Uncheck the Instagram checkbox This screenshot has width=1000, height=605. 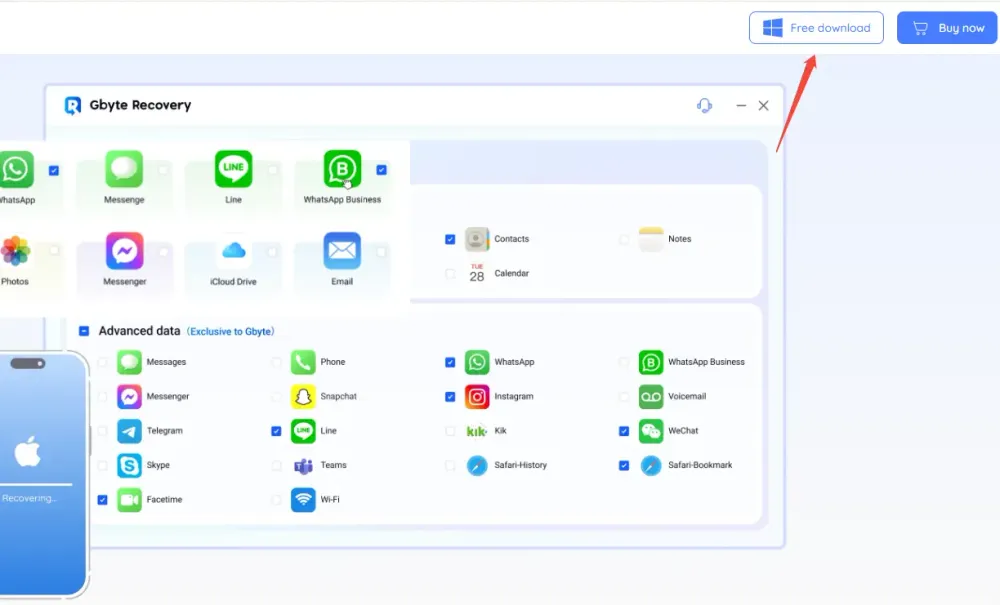450,397
